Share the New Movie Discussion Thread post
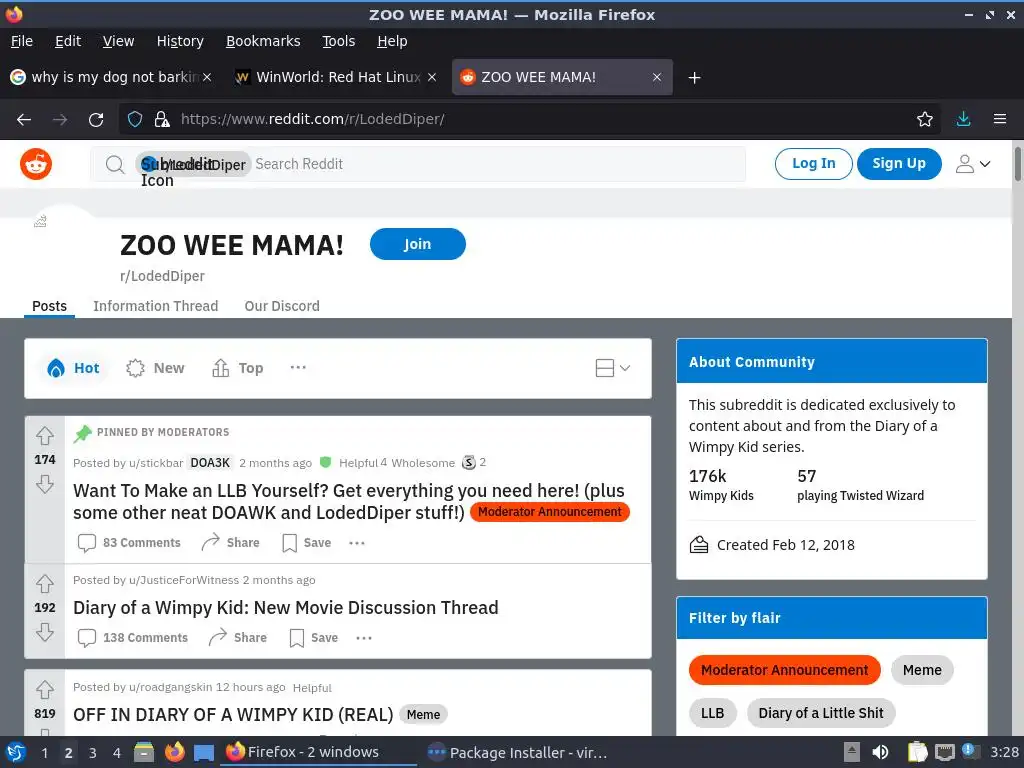 238,637
